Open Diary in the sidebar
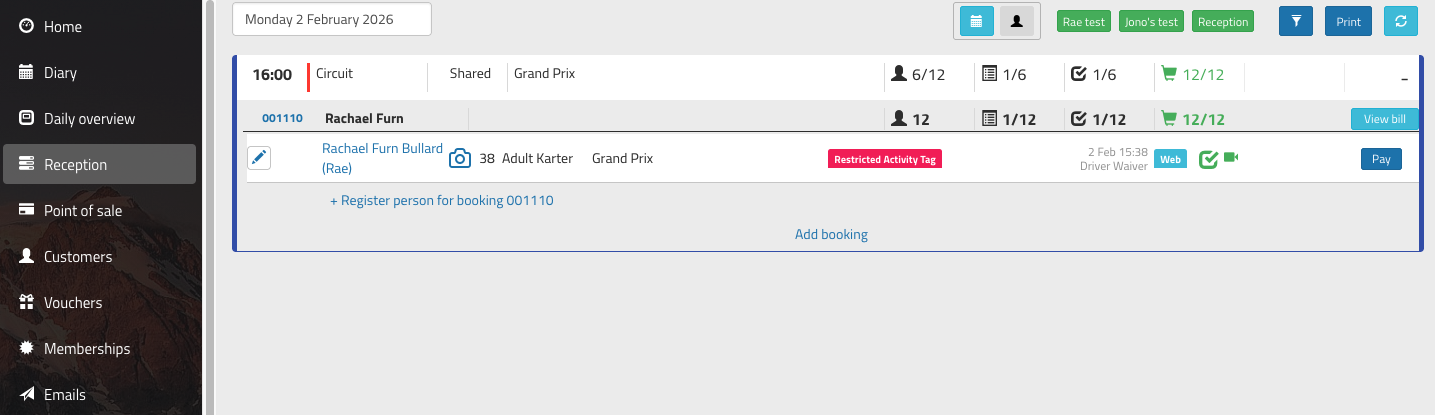 (60, 73)
